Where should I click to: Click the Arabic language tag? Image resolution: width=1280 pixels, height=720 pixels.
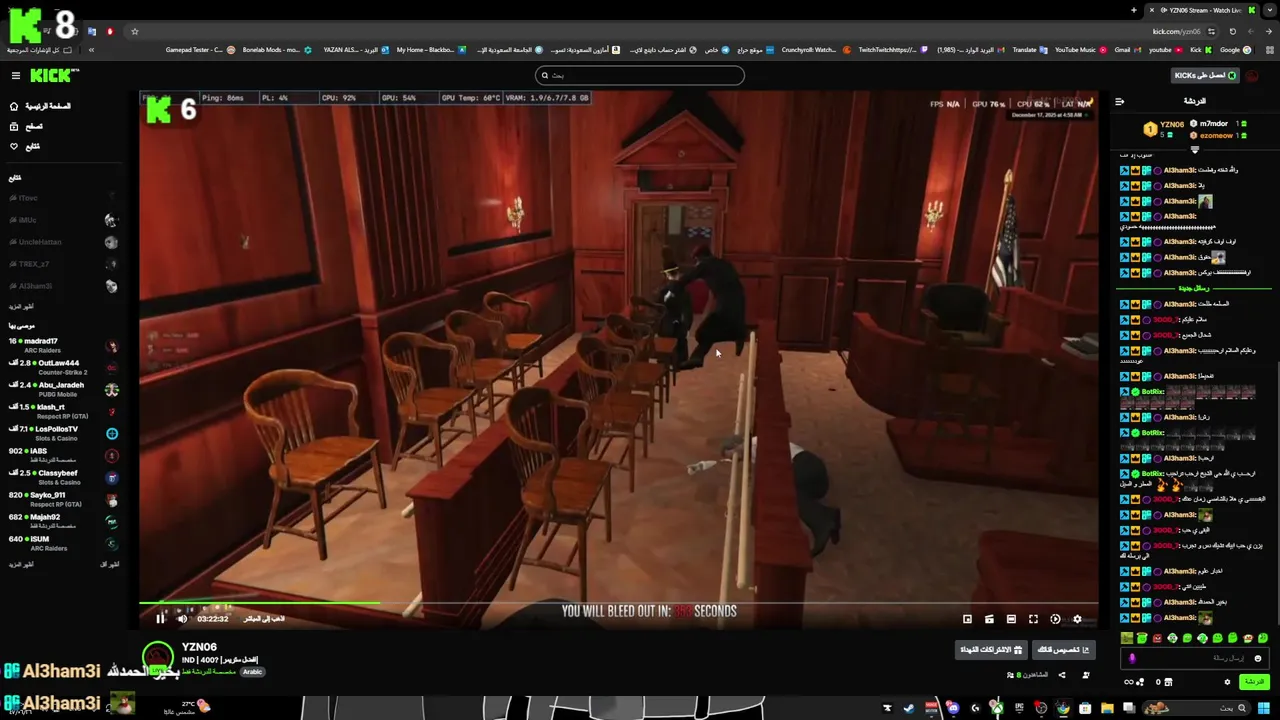[x=252, y=672]
